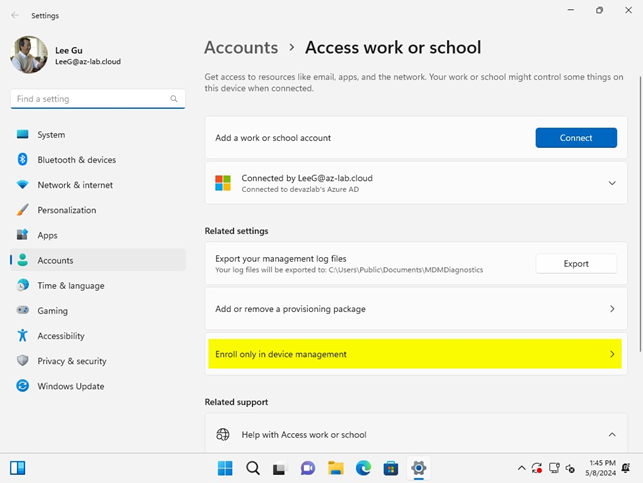Restore down the Settings window
Image resolution: width=643 pixels, height=483 pixels.
tap(599, 10)
